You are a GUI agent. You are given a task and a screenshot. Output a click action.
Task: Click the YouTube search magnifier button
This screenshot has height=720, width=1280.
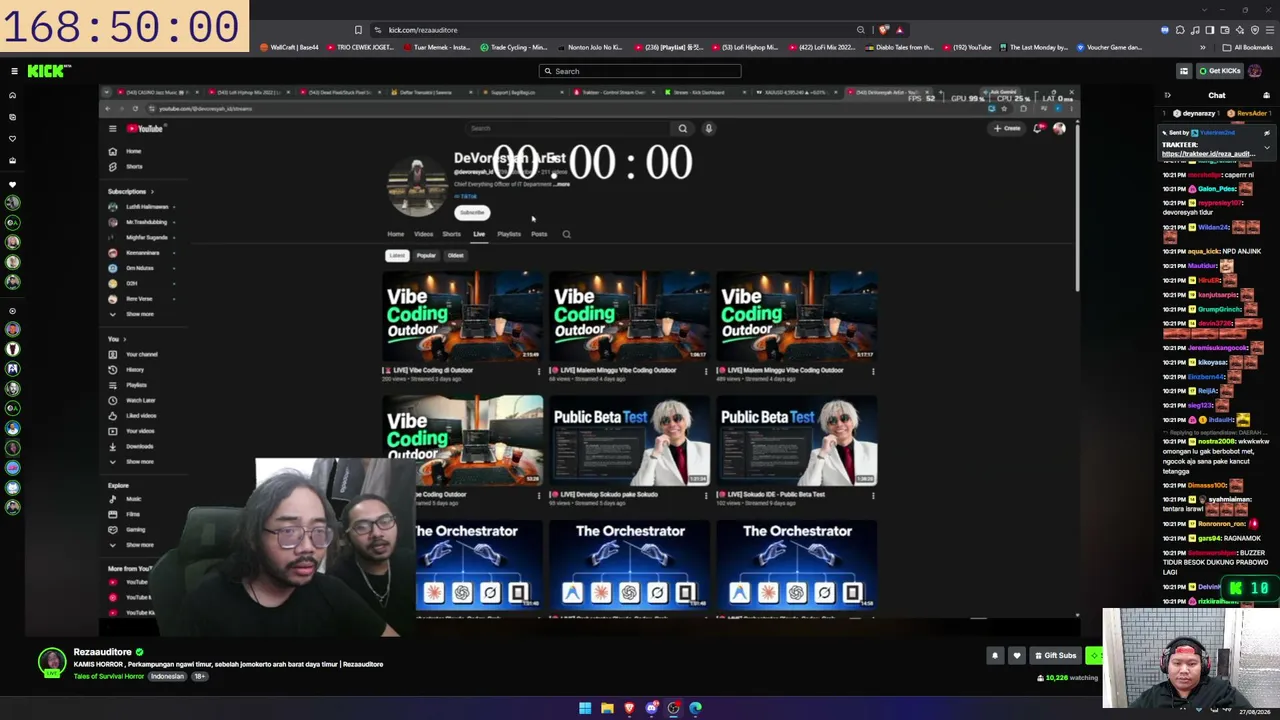pos(683,129)
